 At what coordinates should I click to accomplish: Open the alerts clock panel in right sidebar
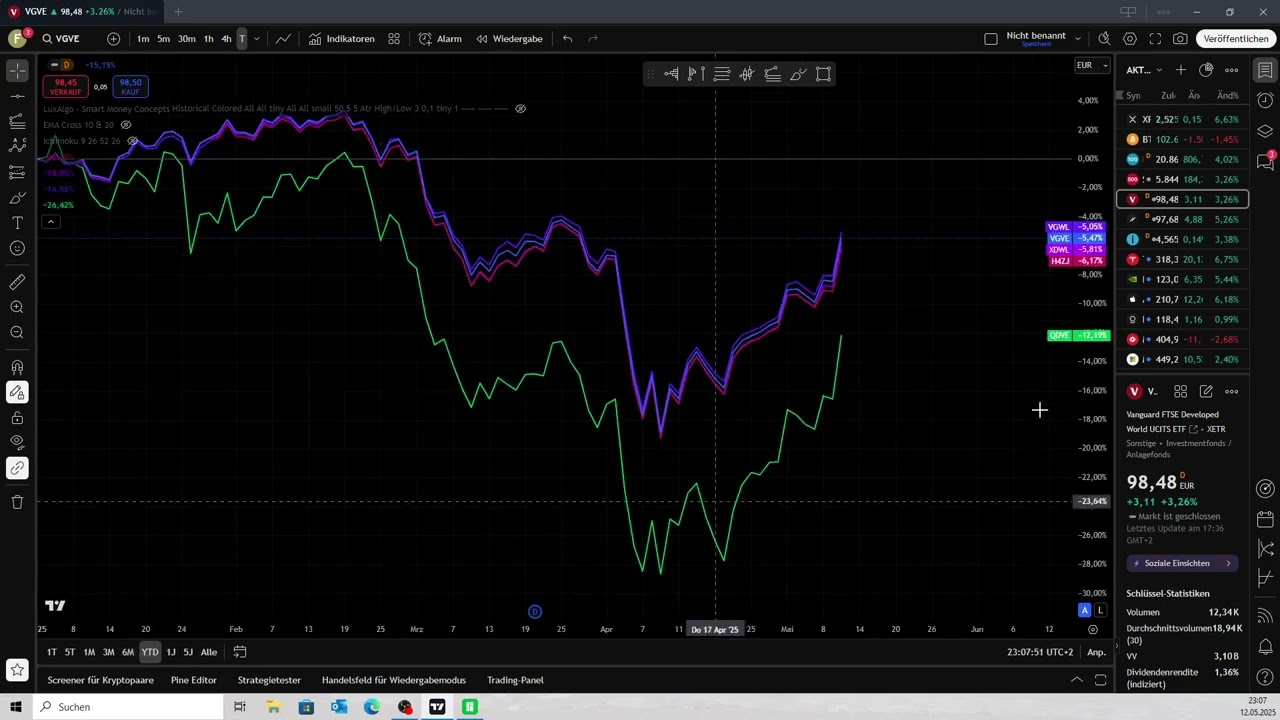click(x=1265, y=100)
